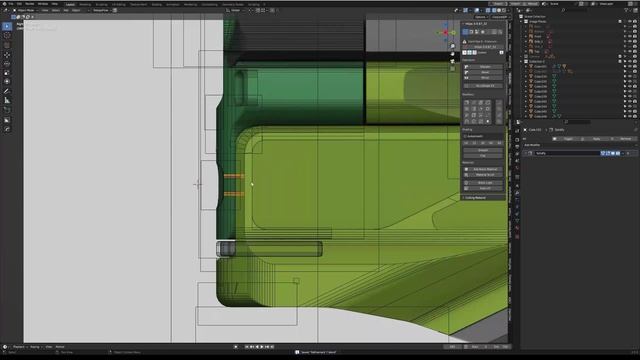Click first tab icon in sidebar panel
The width and height of the screenshot is (640, 360).
[x=465, y=31]
